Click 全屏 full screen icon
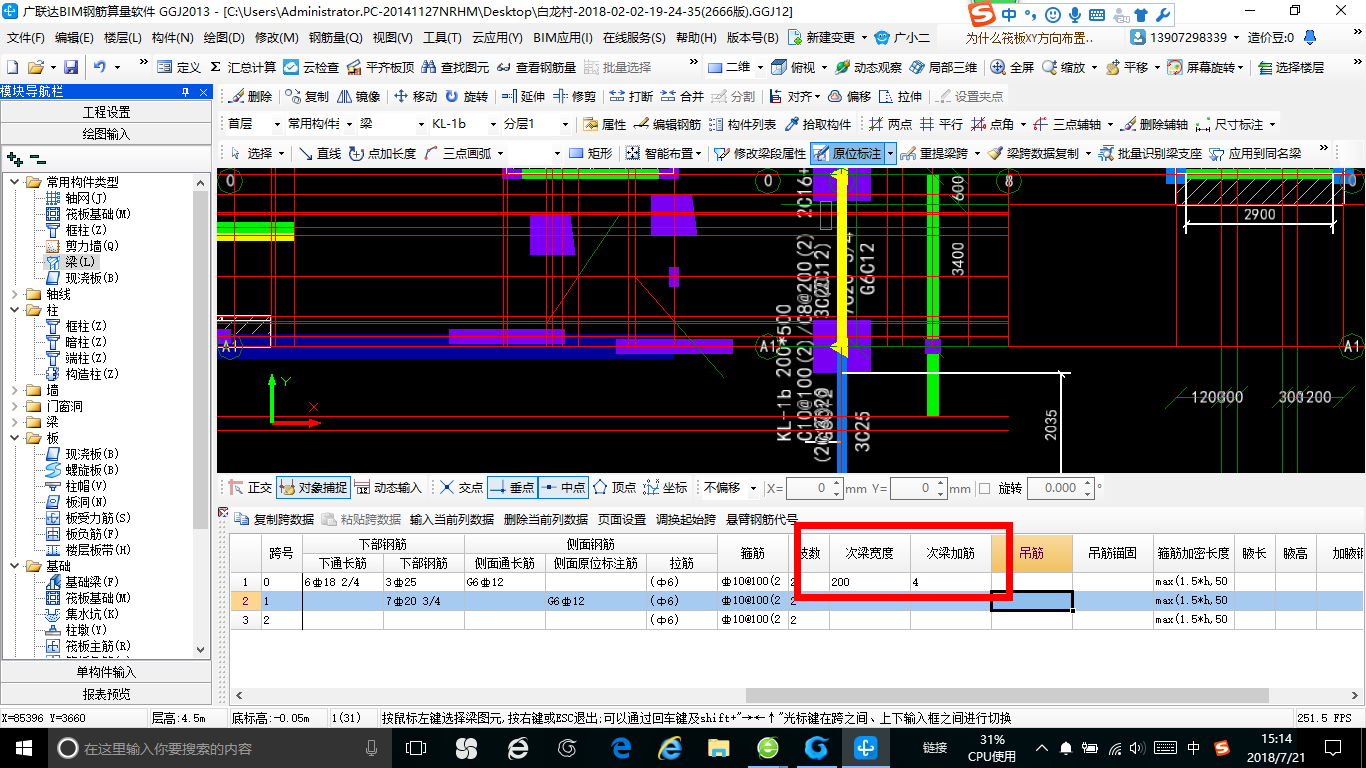The height and width of the screenshot is (768, 1366). click(1013, 67)
